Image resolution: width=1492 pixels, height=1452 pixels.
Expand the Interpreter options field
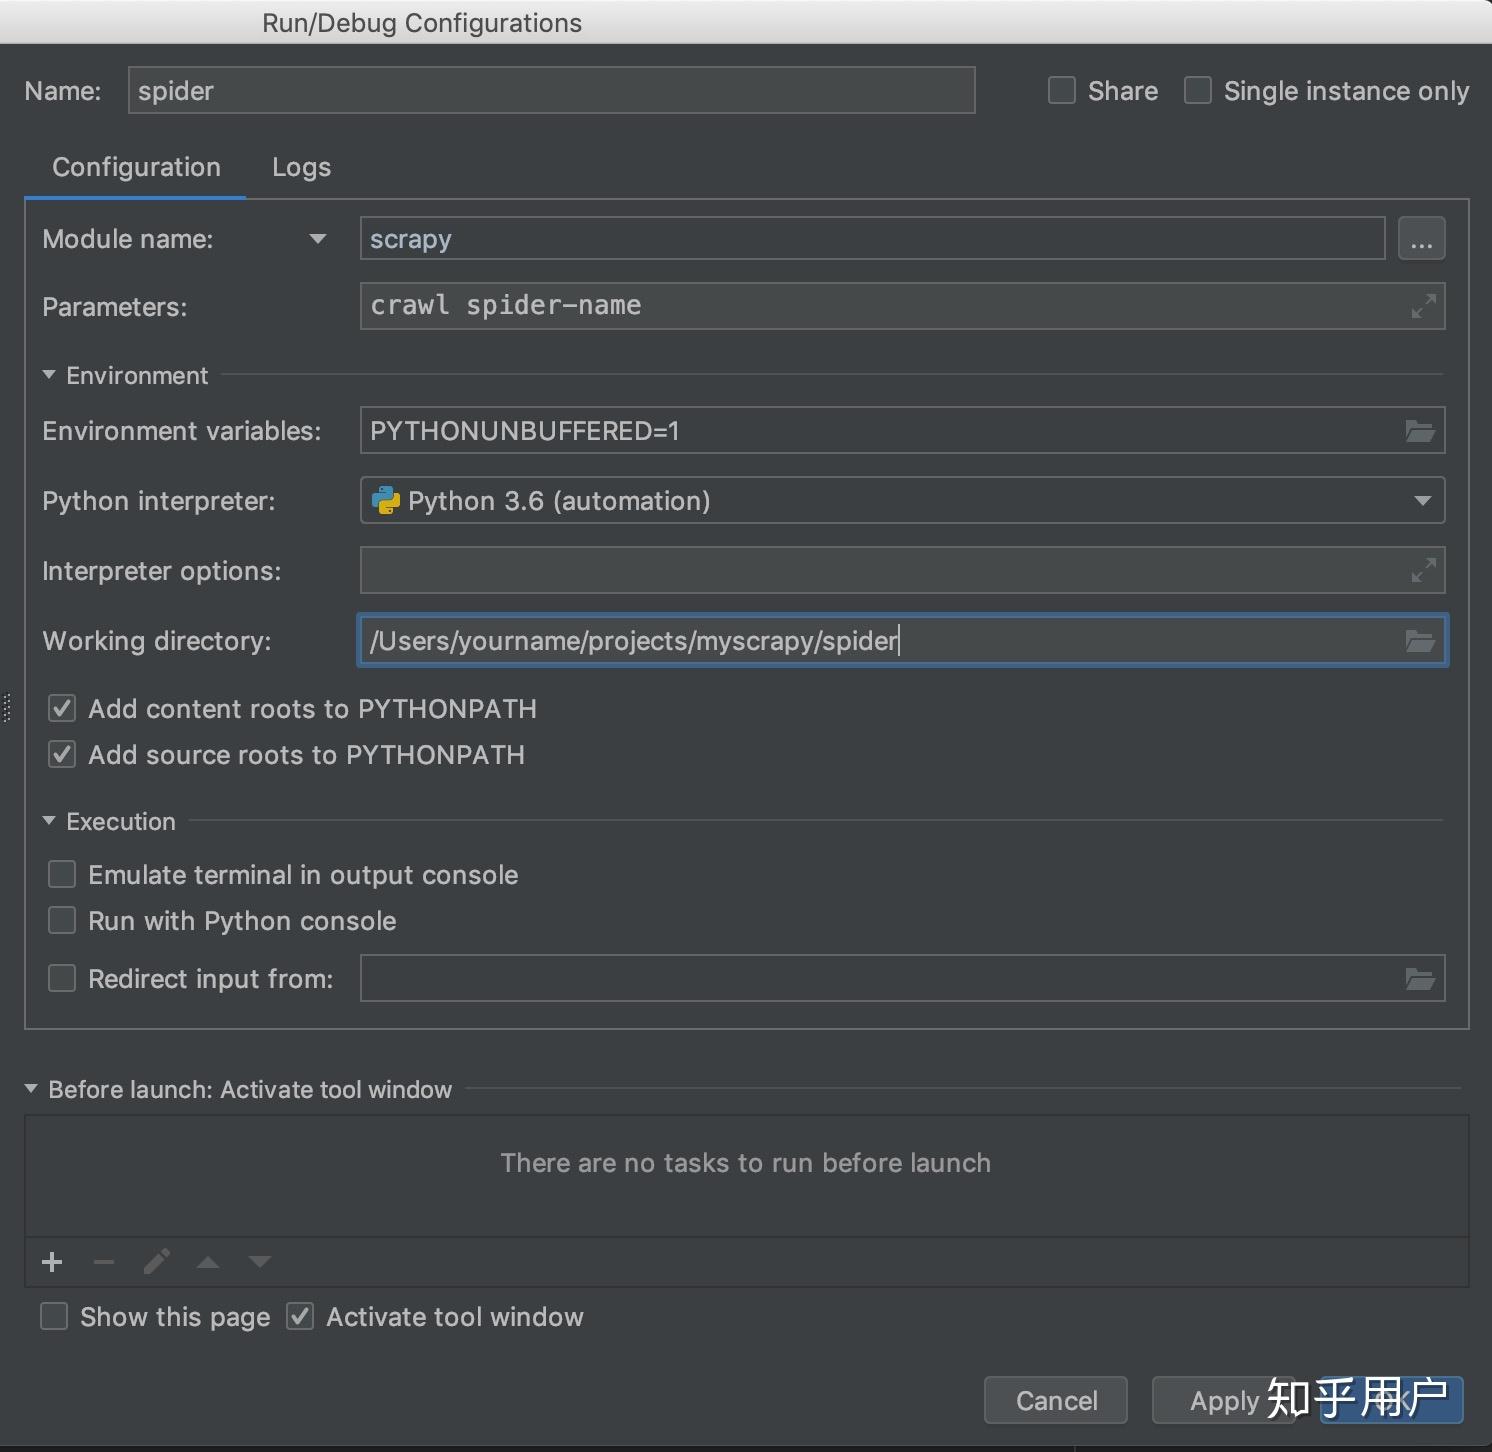coord(1423,571)
